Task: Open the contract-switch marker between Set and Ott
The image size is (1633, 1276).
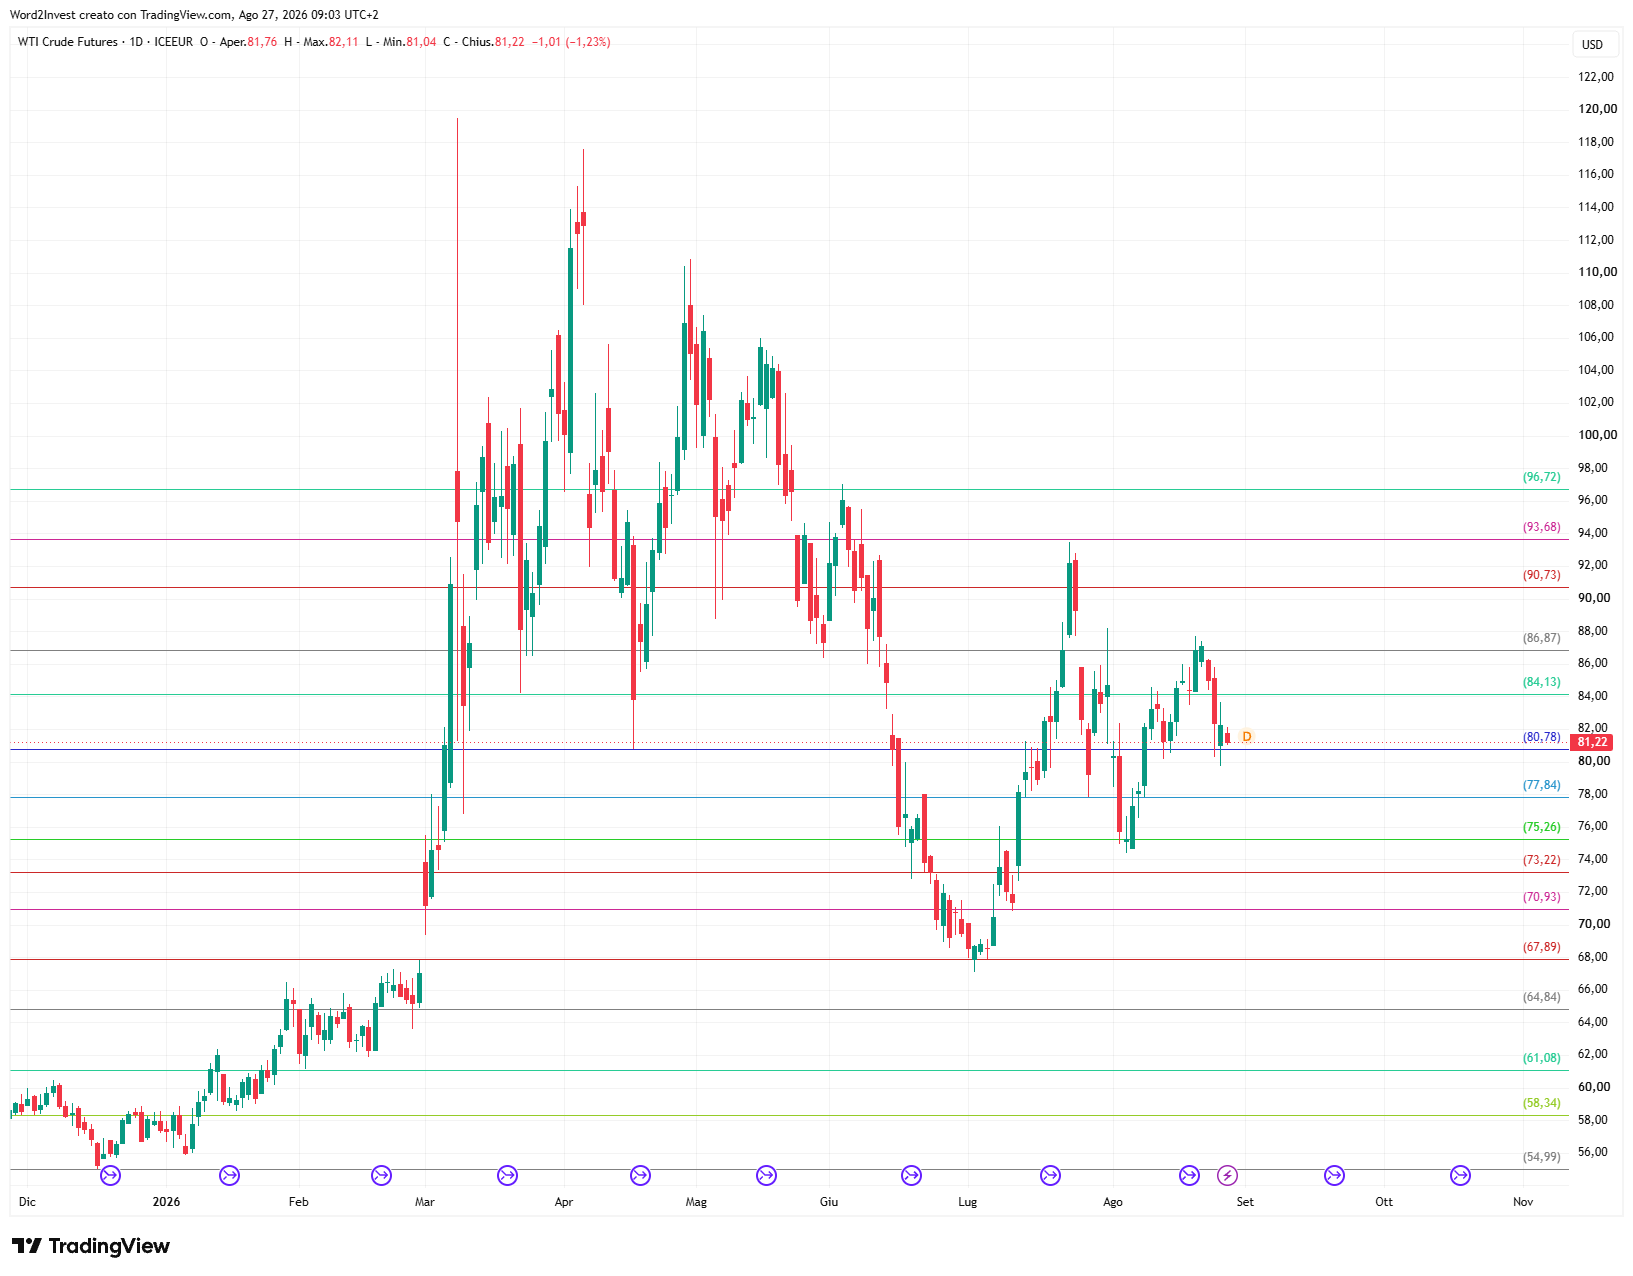Action: tap(1334, 1175)
